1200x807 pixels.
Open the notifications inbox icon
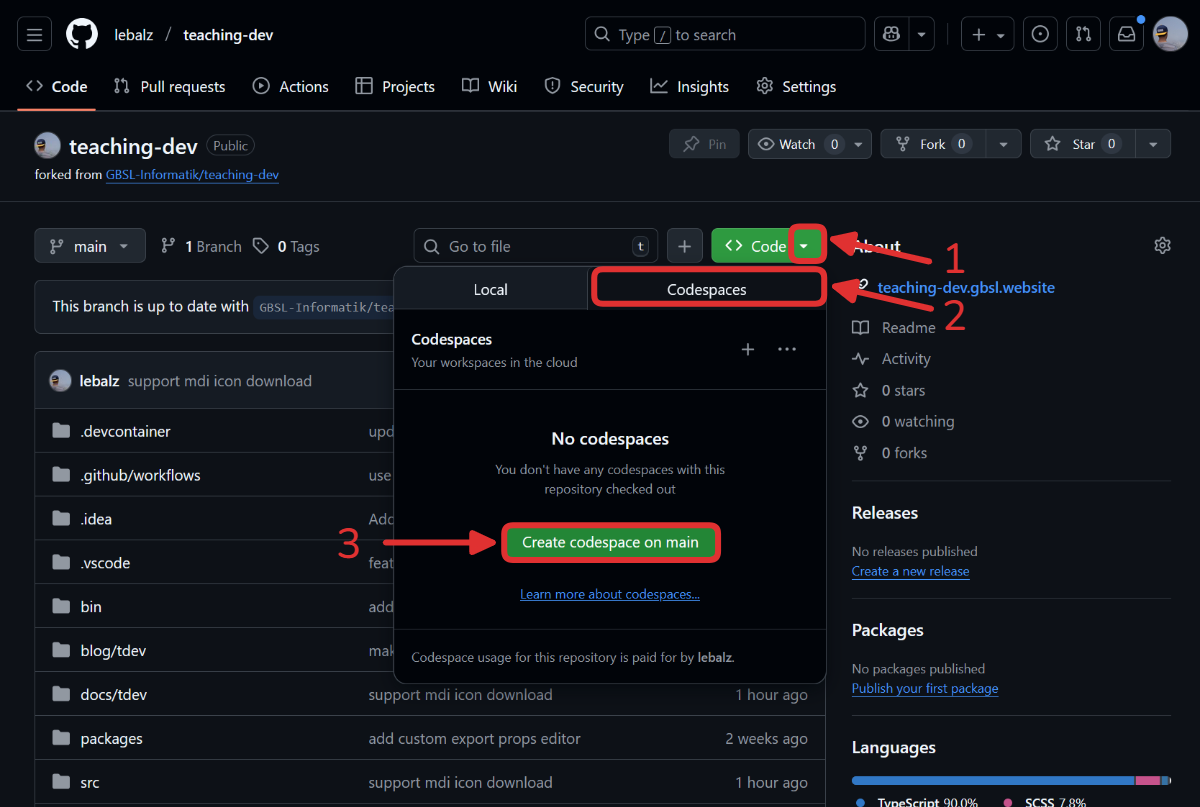tap(1127, 35)
